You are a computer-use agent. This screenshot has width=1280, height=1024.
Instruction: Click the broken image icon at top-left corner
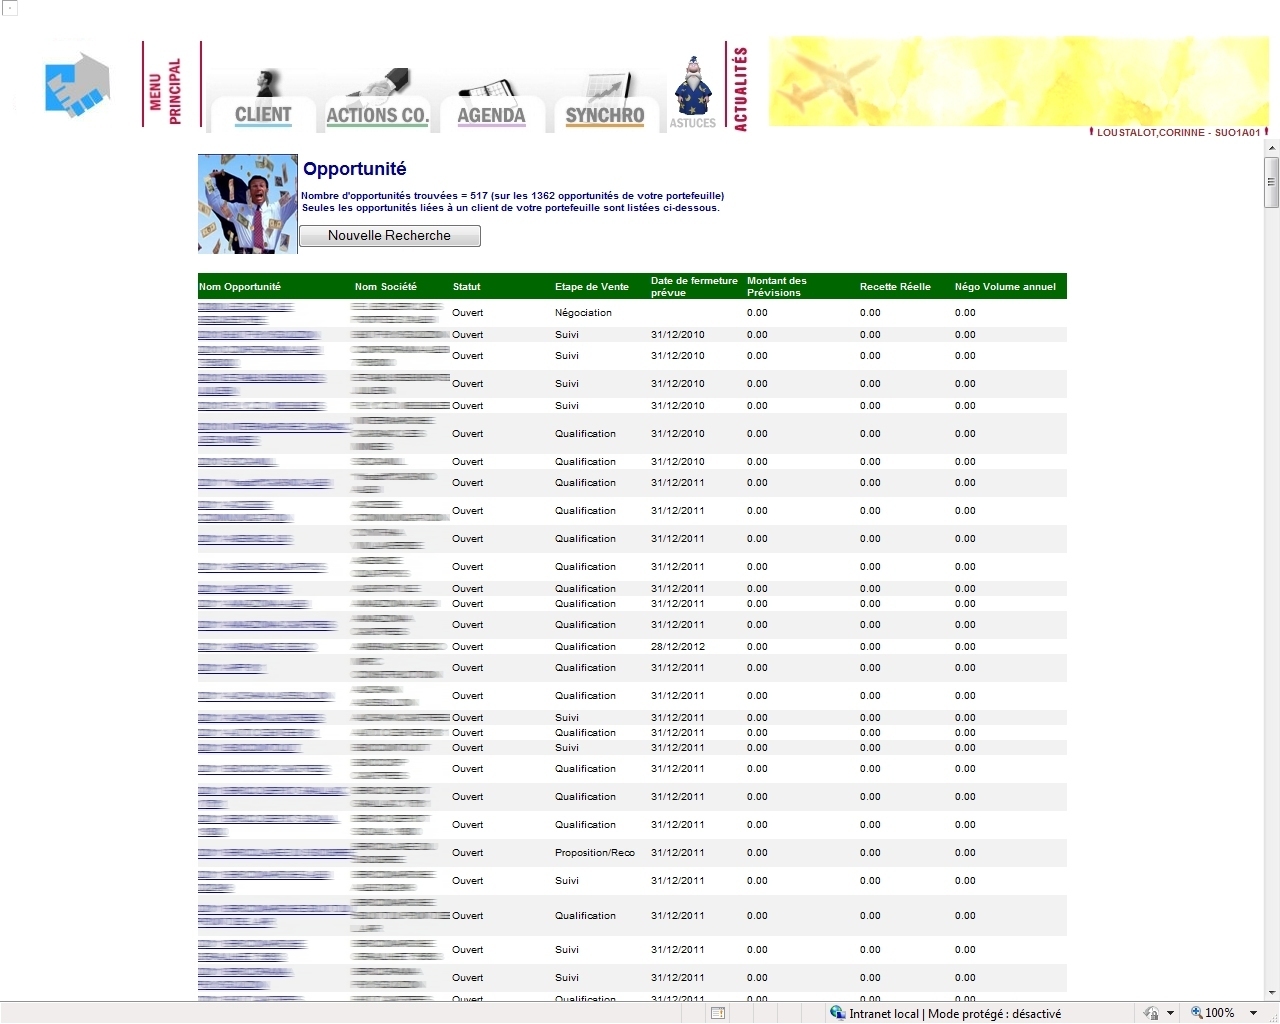[x=9, y=8]
